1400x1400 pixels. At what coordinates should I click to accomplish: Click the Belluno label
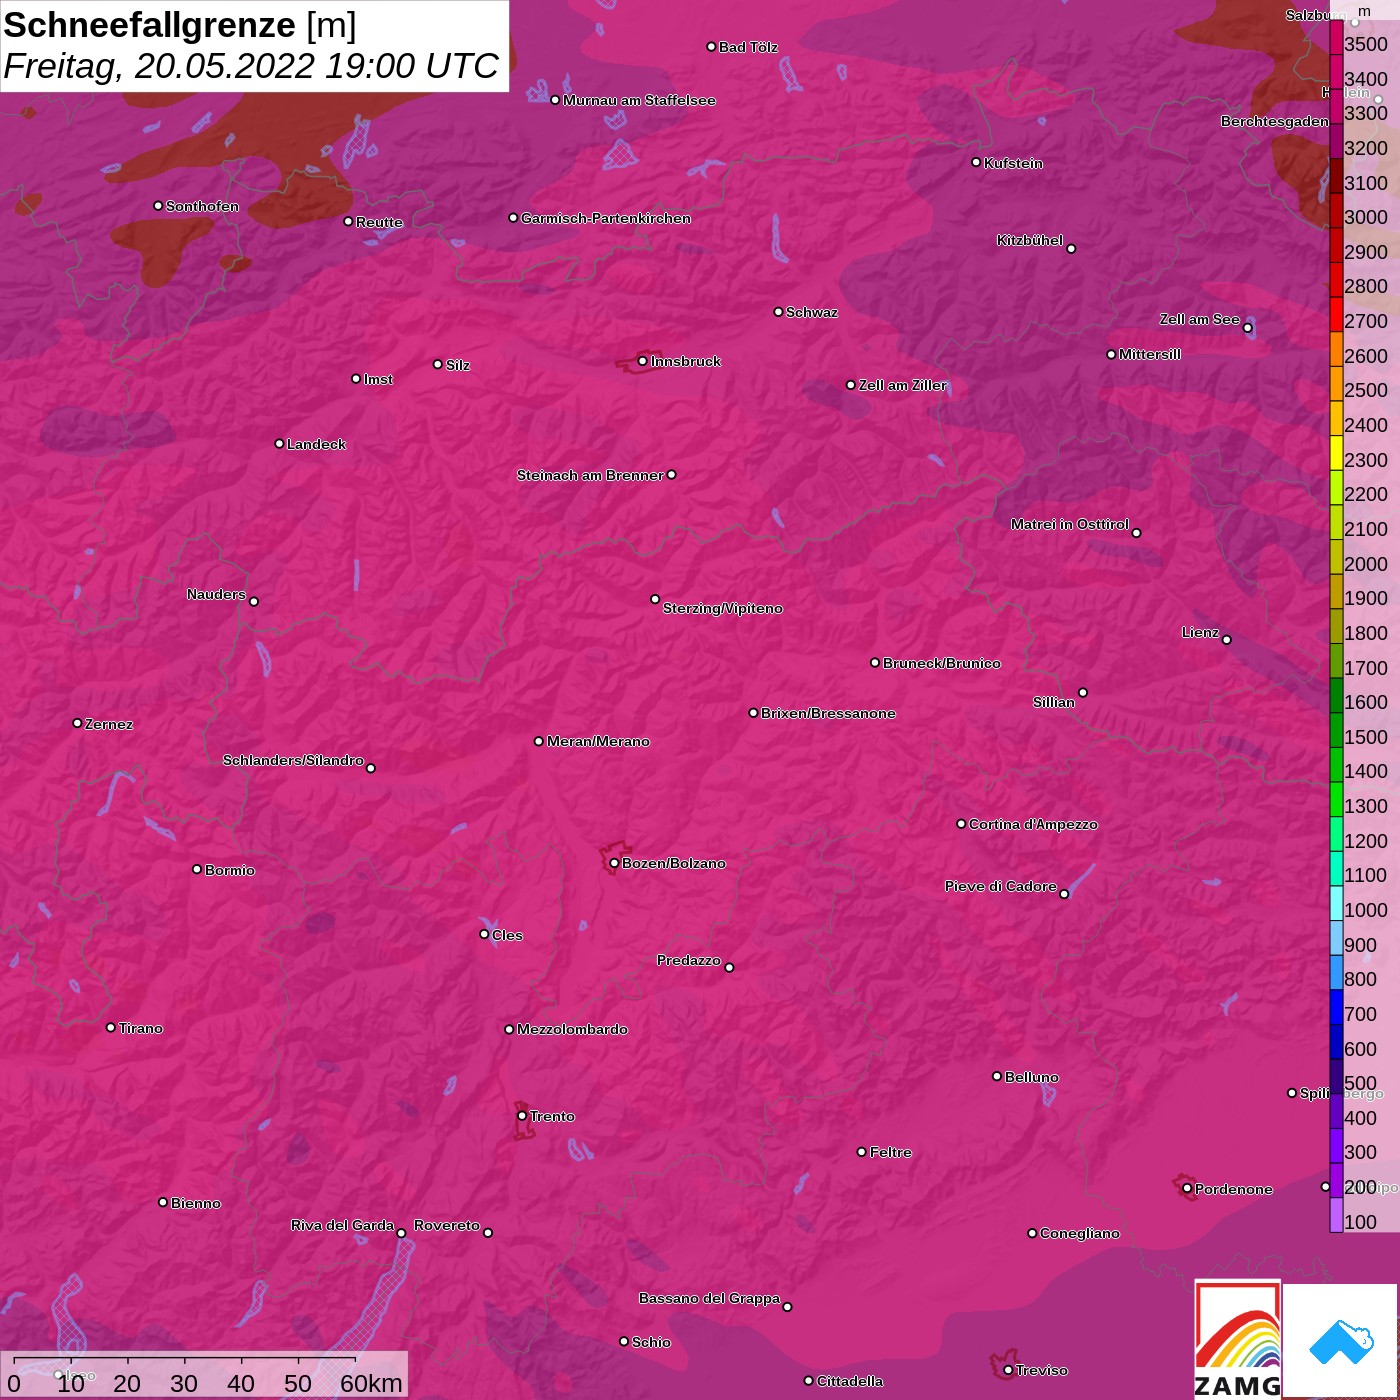pos(1031,1077)
